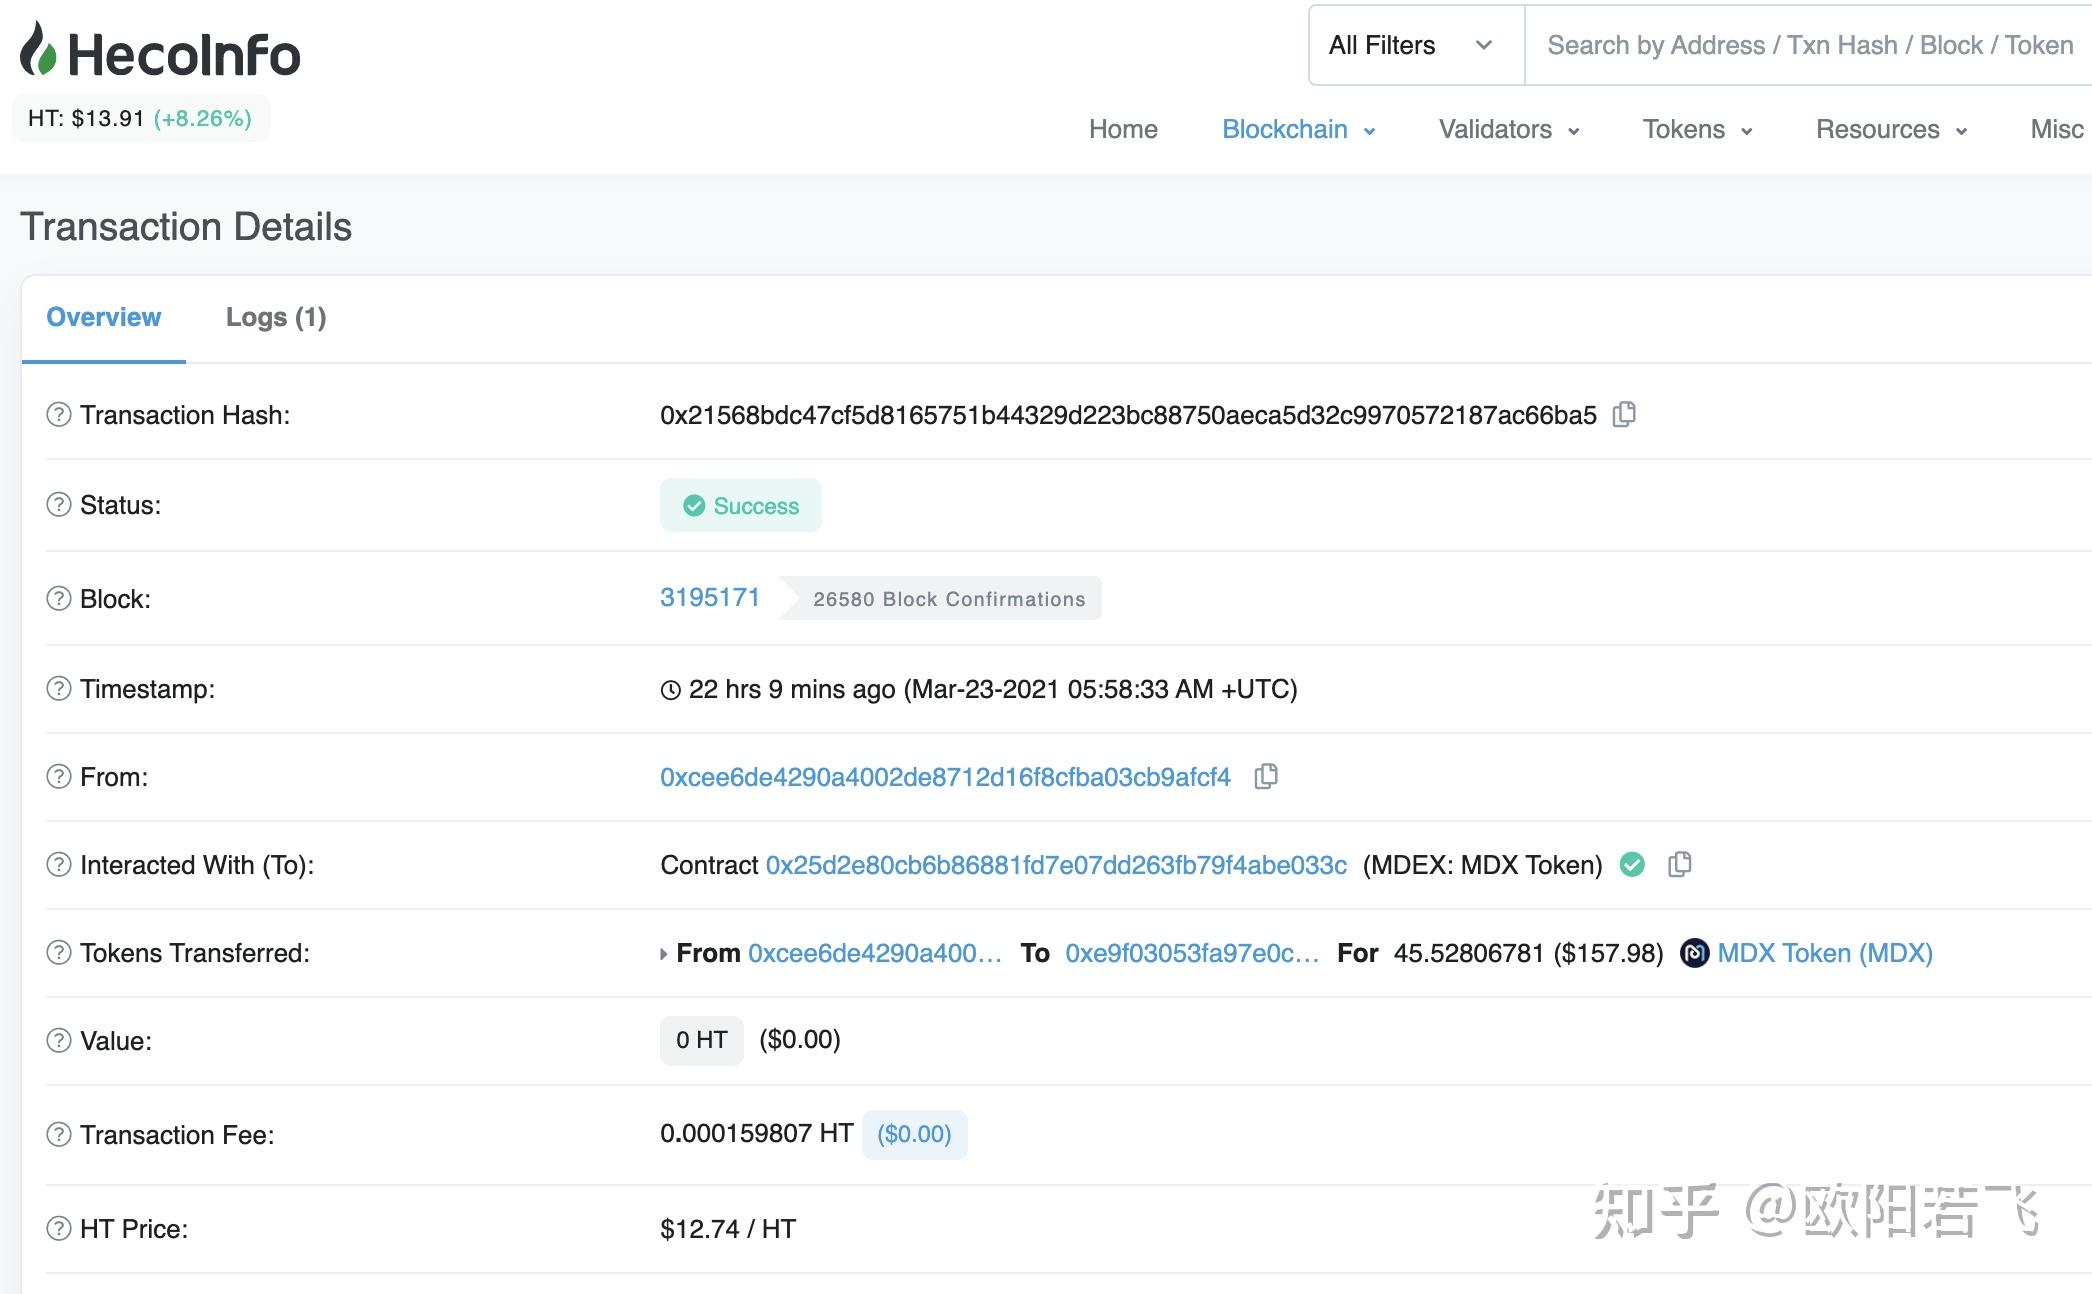
Task: Expand the Tokens Transferred arrow
Action: [663, 954]
